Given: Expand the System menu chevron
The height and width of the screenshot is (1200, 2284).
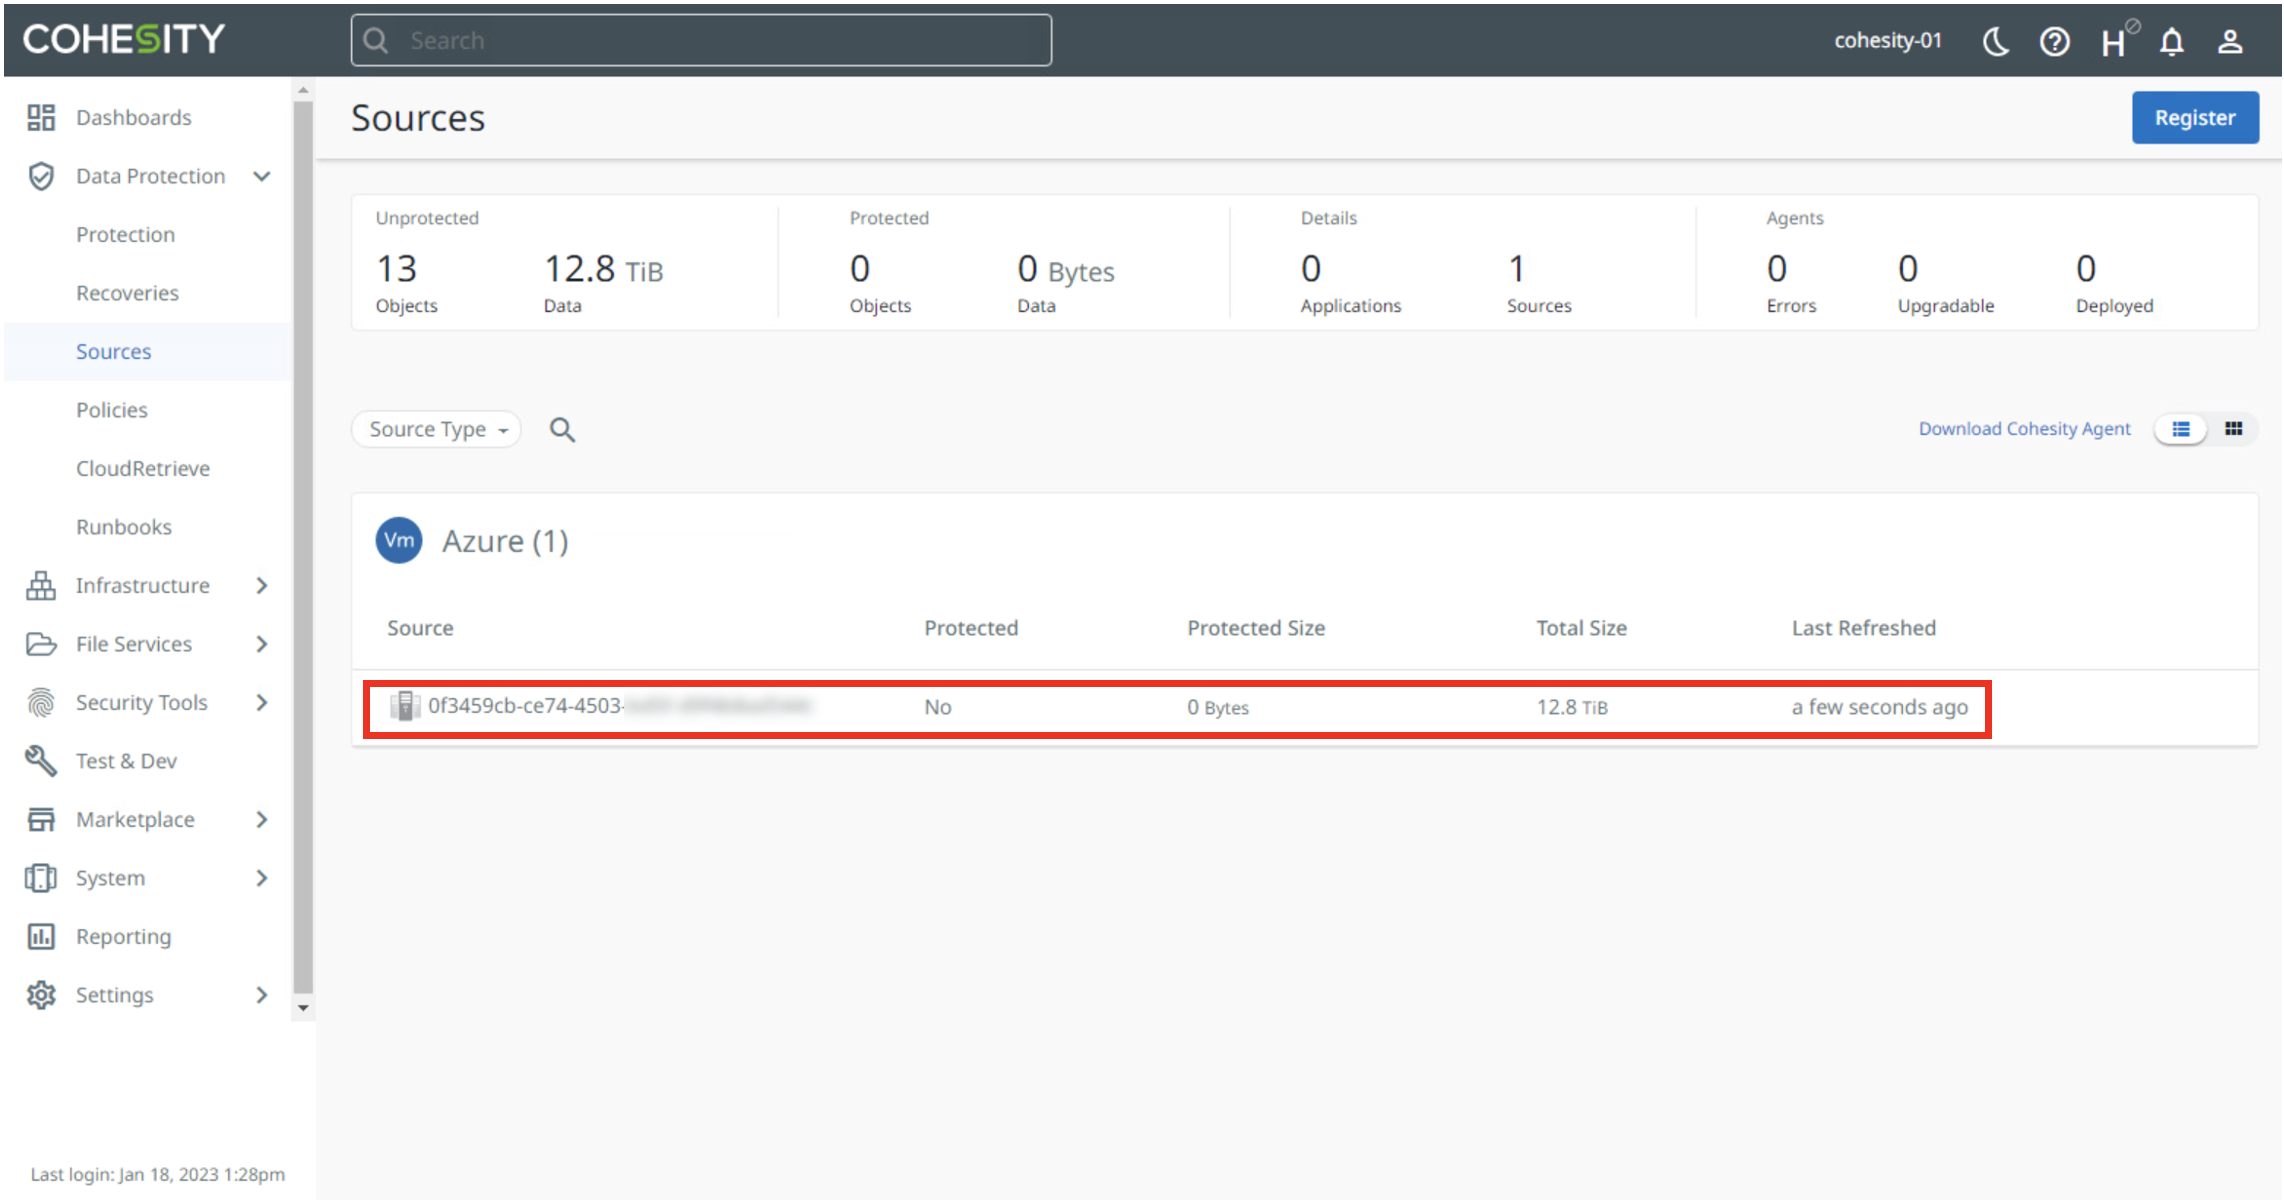Looking at the screenshot, I should point(262,878).
